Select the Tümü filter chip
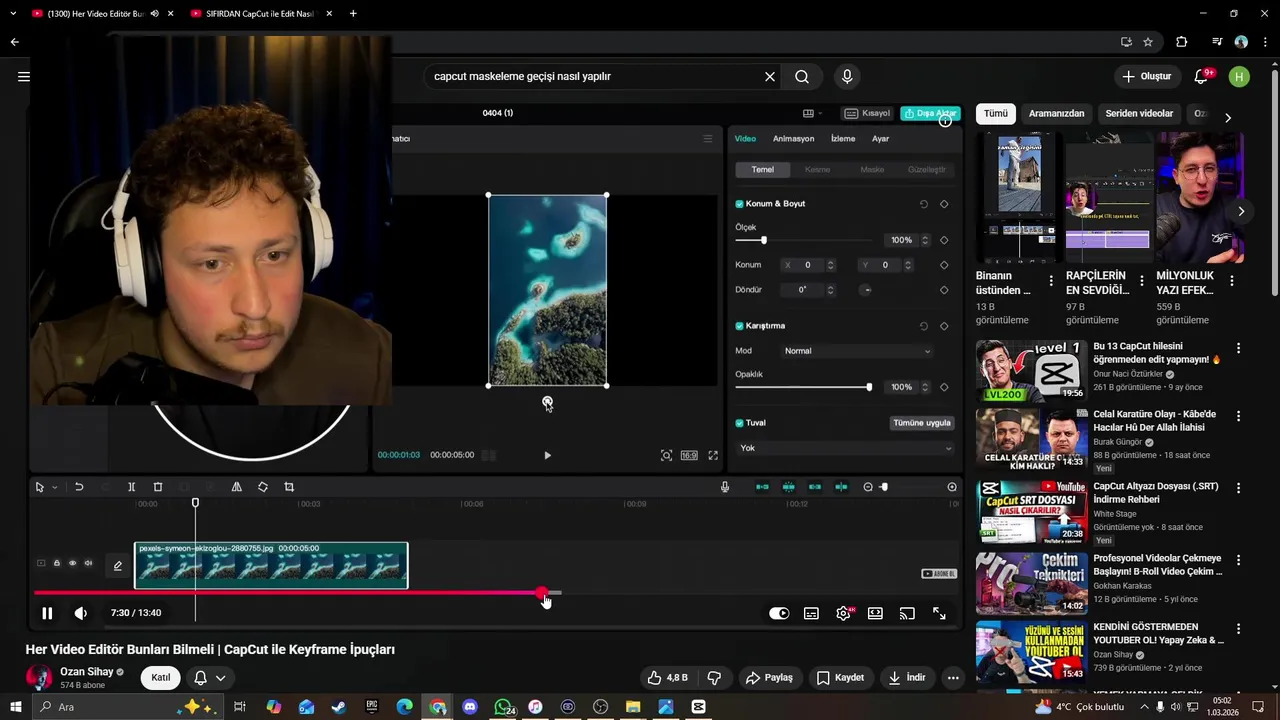The image size is (1280, 720). point(996,113)
